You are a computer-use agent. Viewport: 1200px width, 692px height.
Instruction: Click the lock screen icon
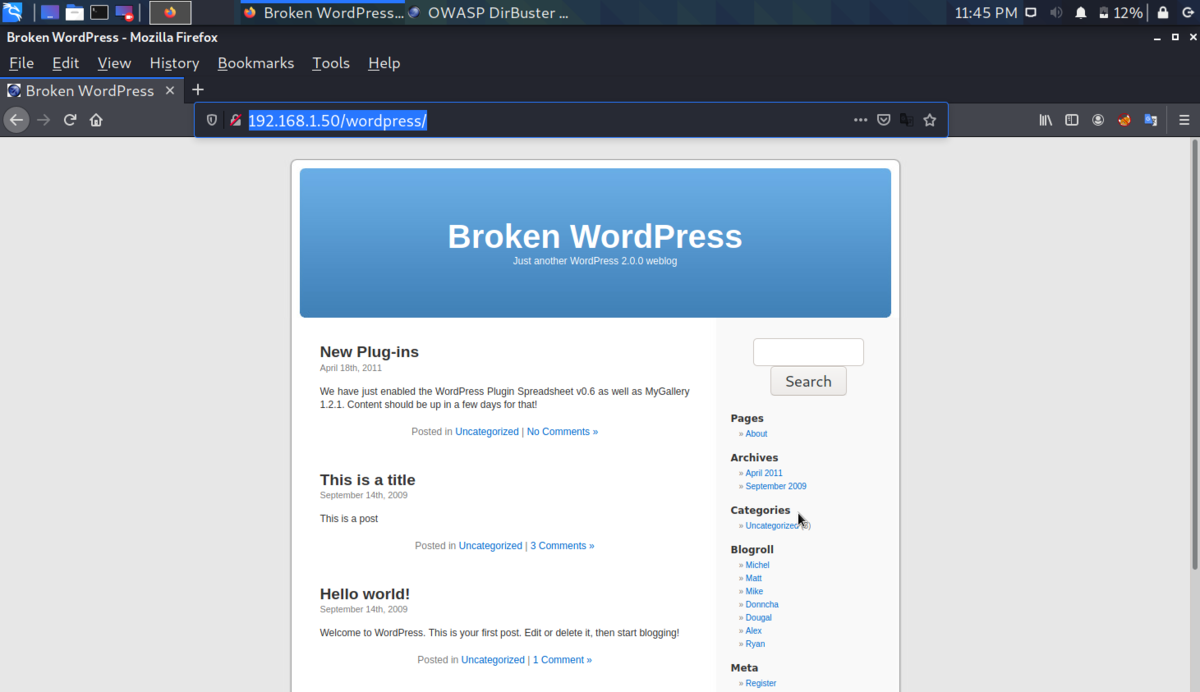click(1163, 13)
